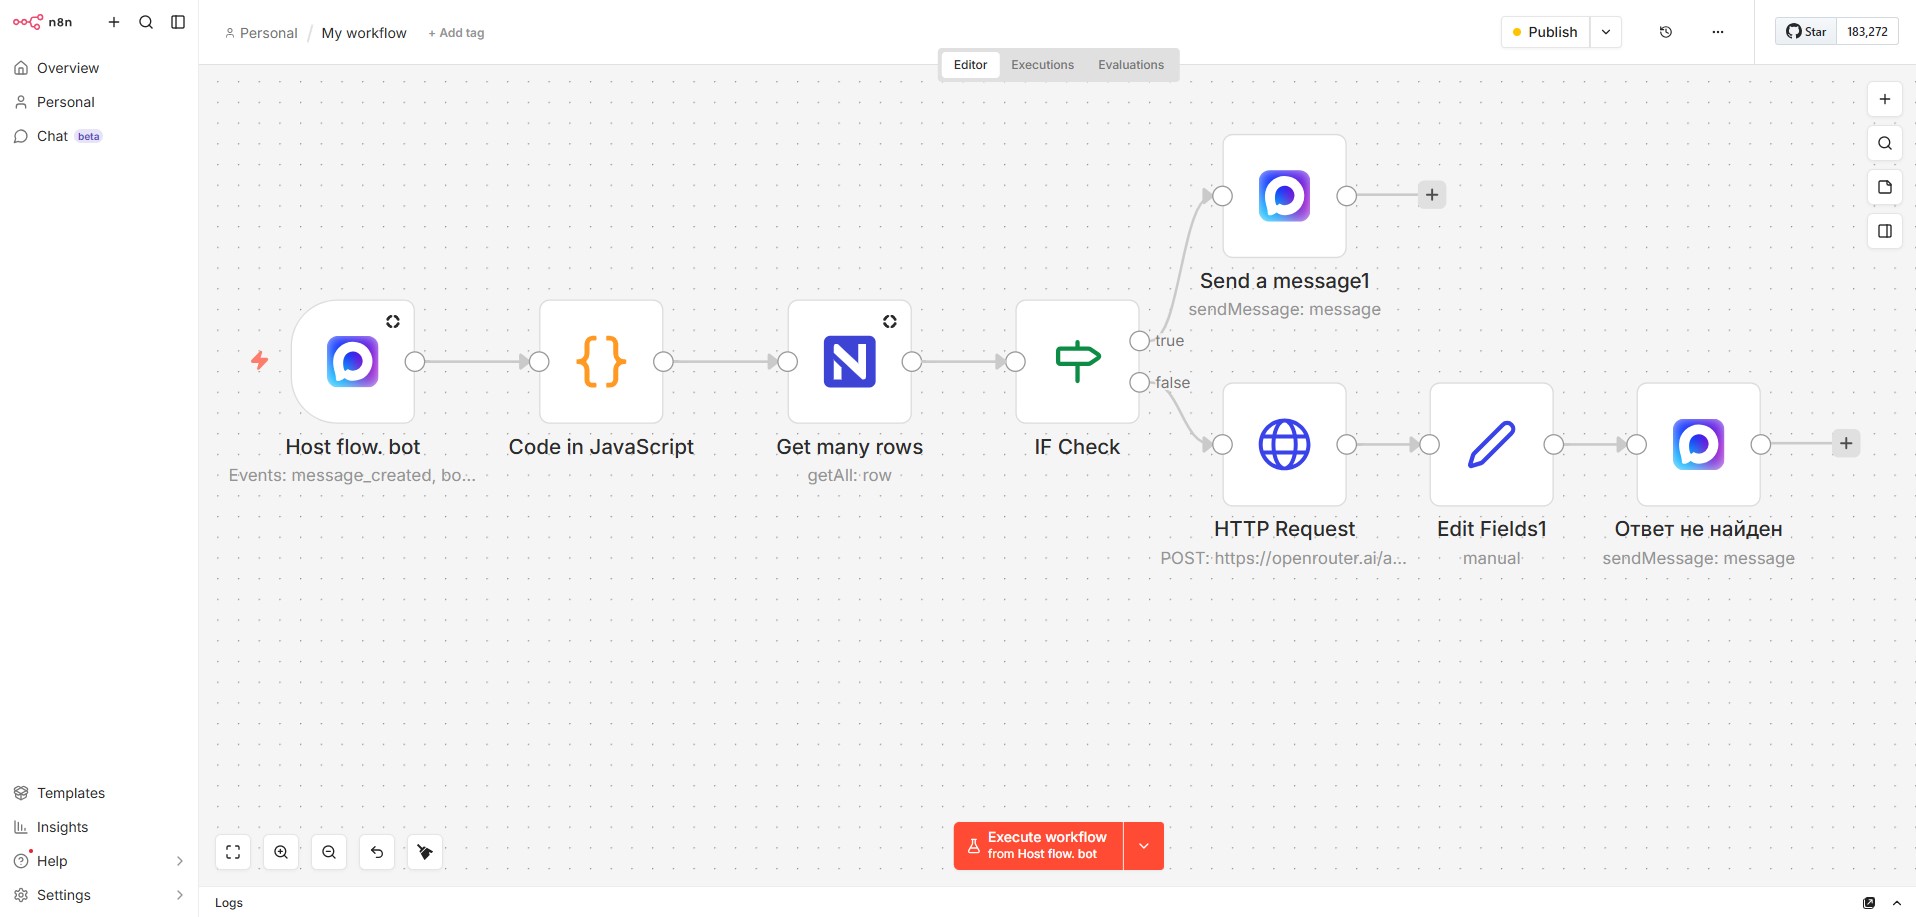
Task: Click the Execute workflow button
Action: click(x=1038, y=846)
